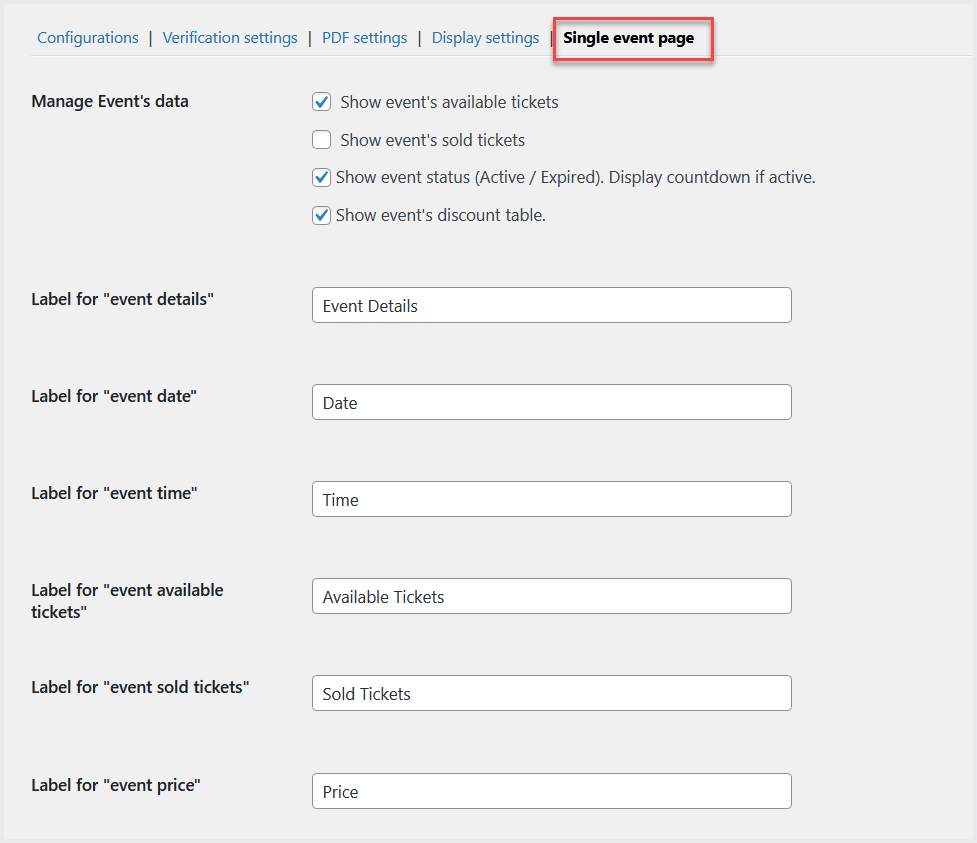
Task: Click the Time label input field
Action: (551, 500)
